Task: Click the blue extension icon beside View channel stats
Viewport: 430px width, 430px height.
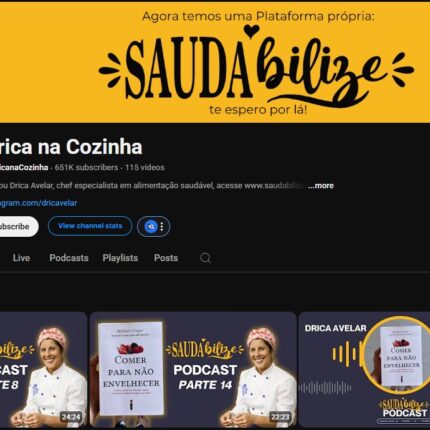Action: pos(151,227)
